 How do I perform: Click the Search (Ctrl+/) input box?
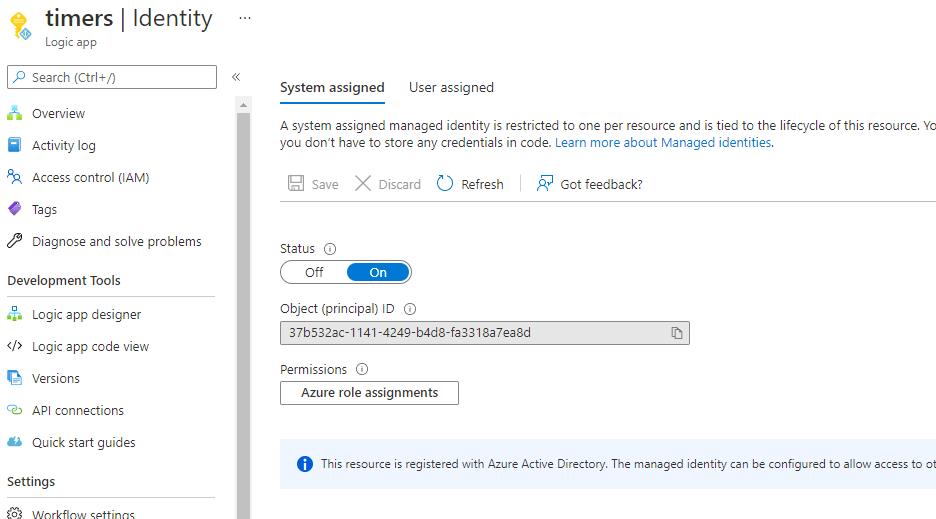pos(112,77)
